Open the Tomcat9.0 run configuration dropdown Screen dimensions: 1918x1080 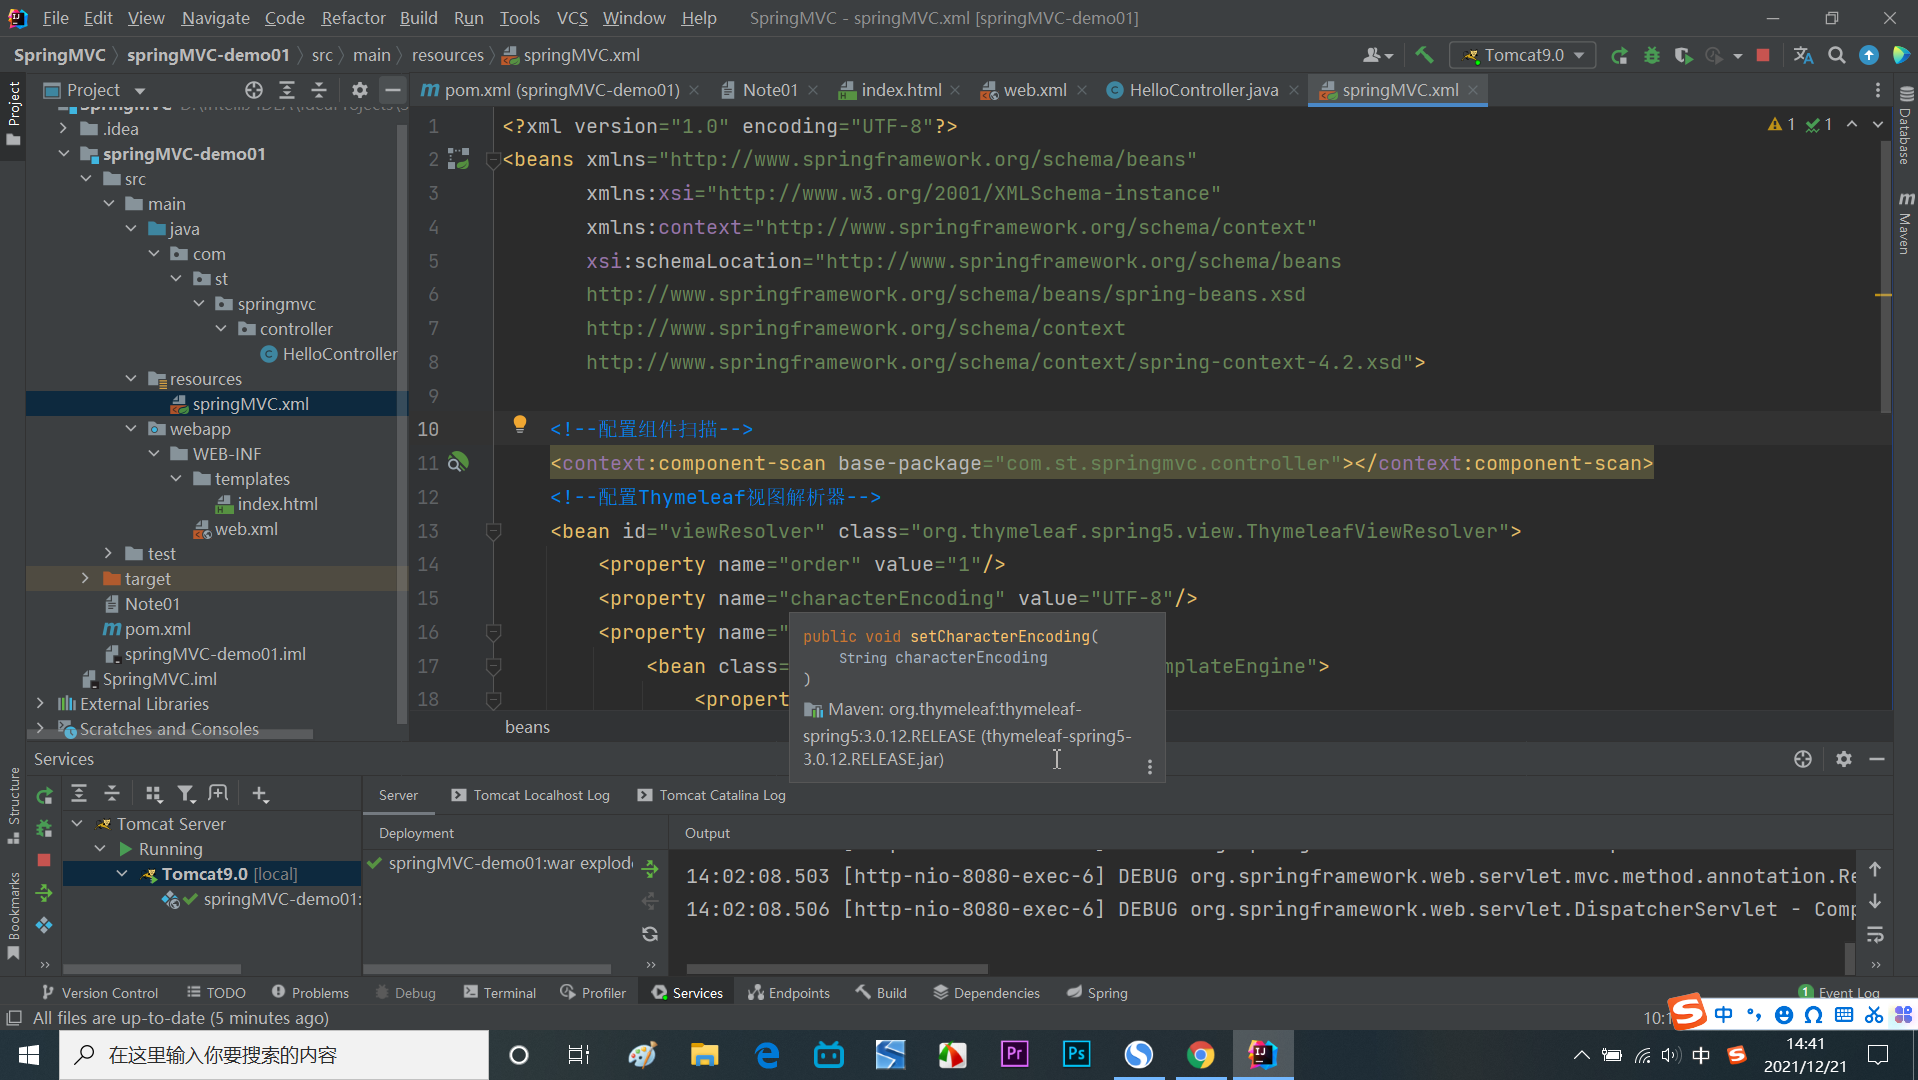point(1523,55)
